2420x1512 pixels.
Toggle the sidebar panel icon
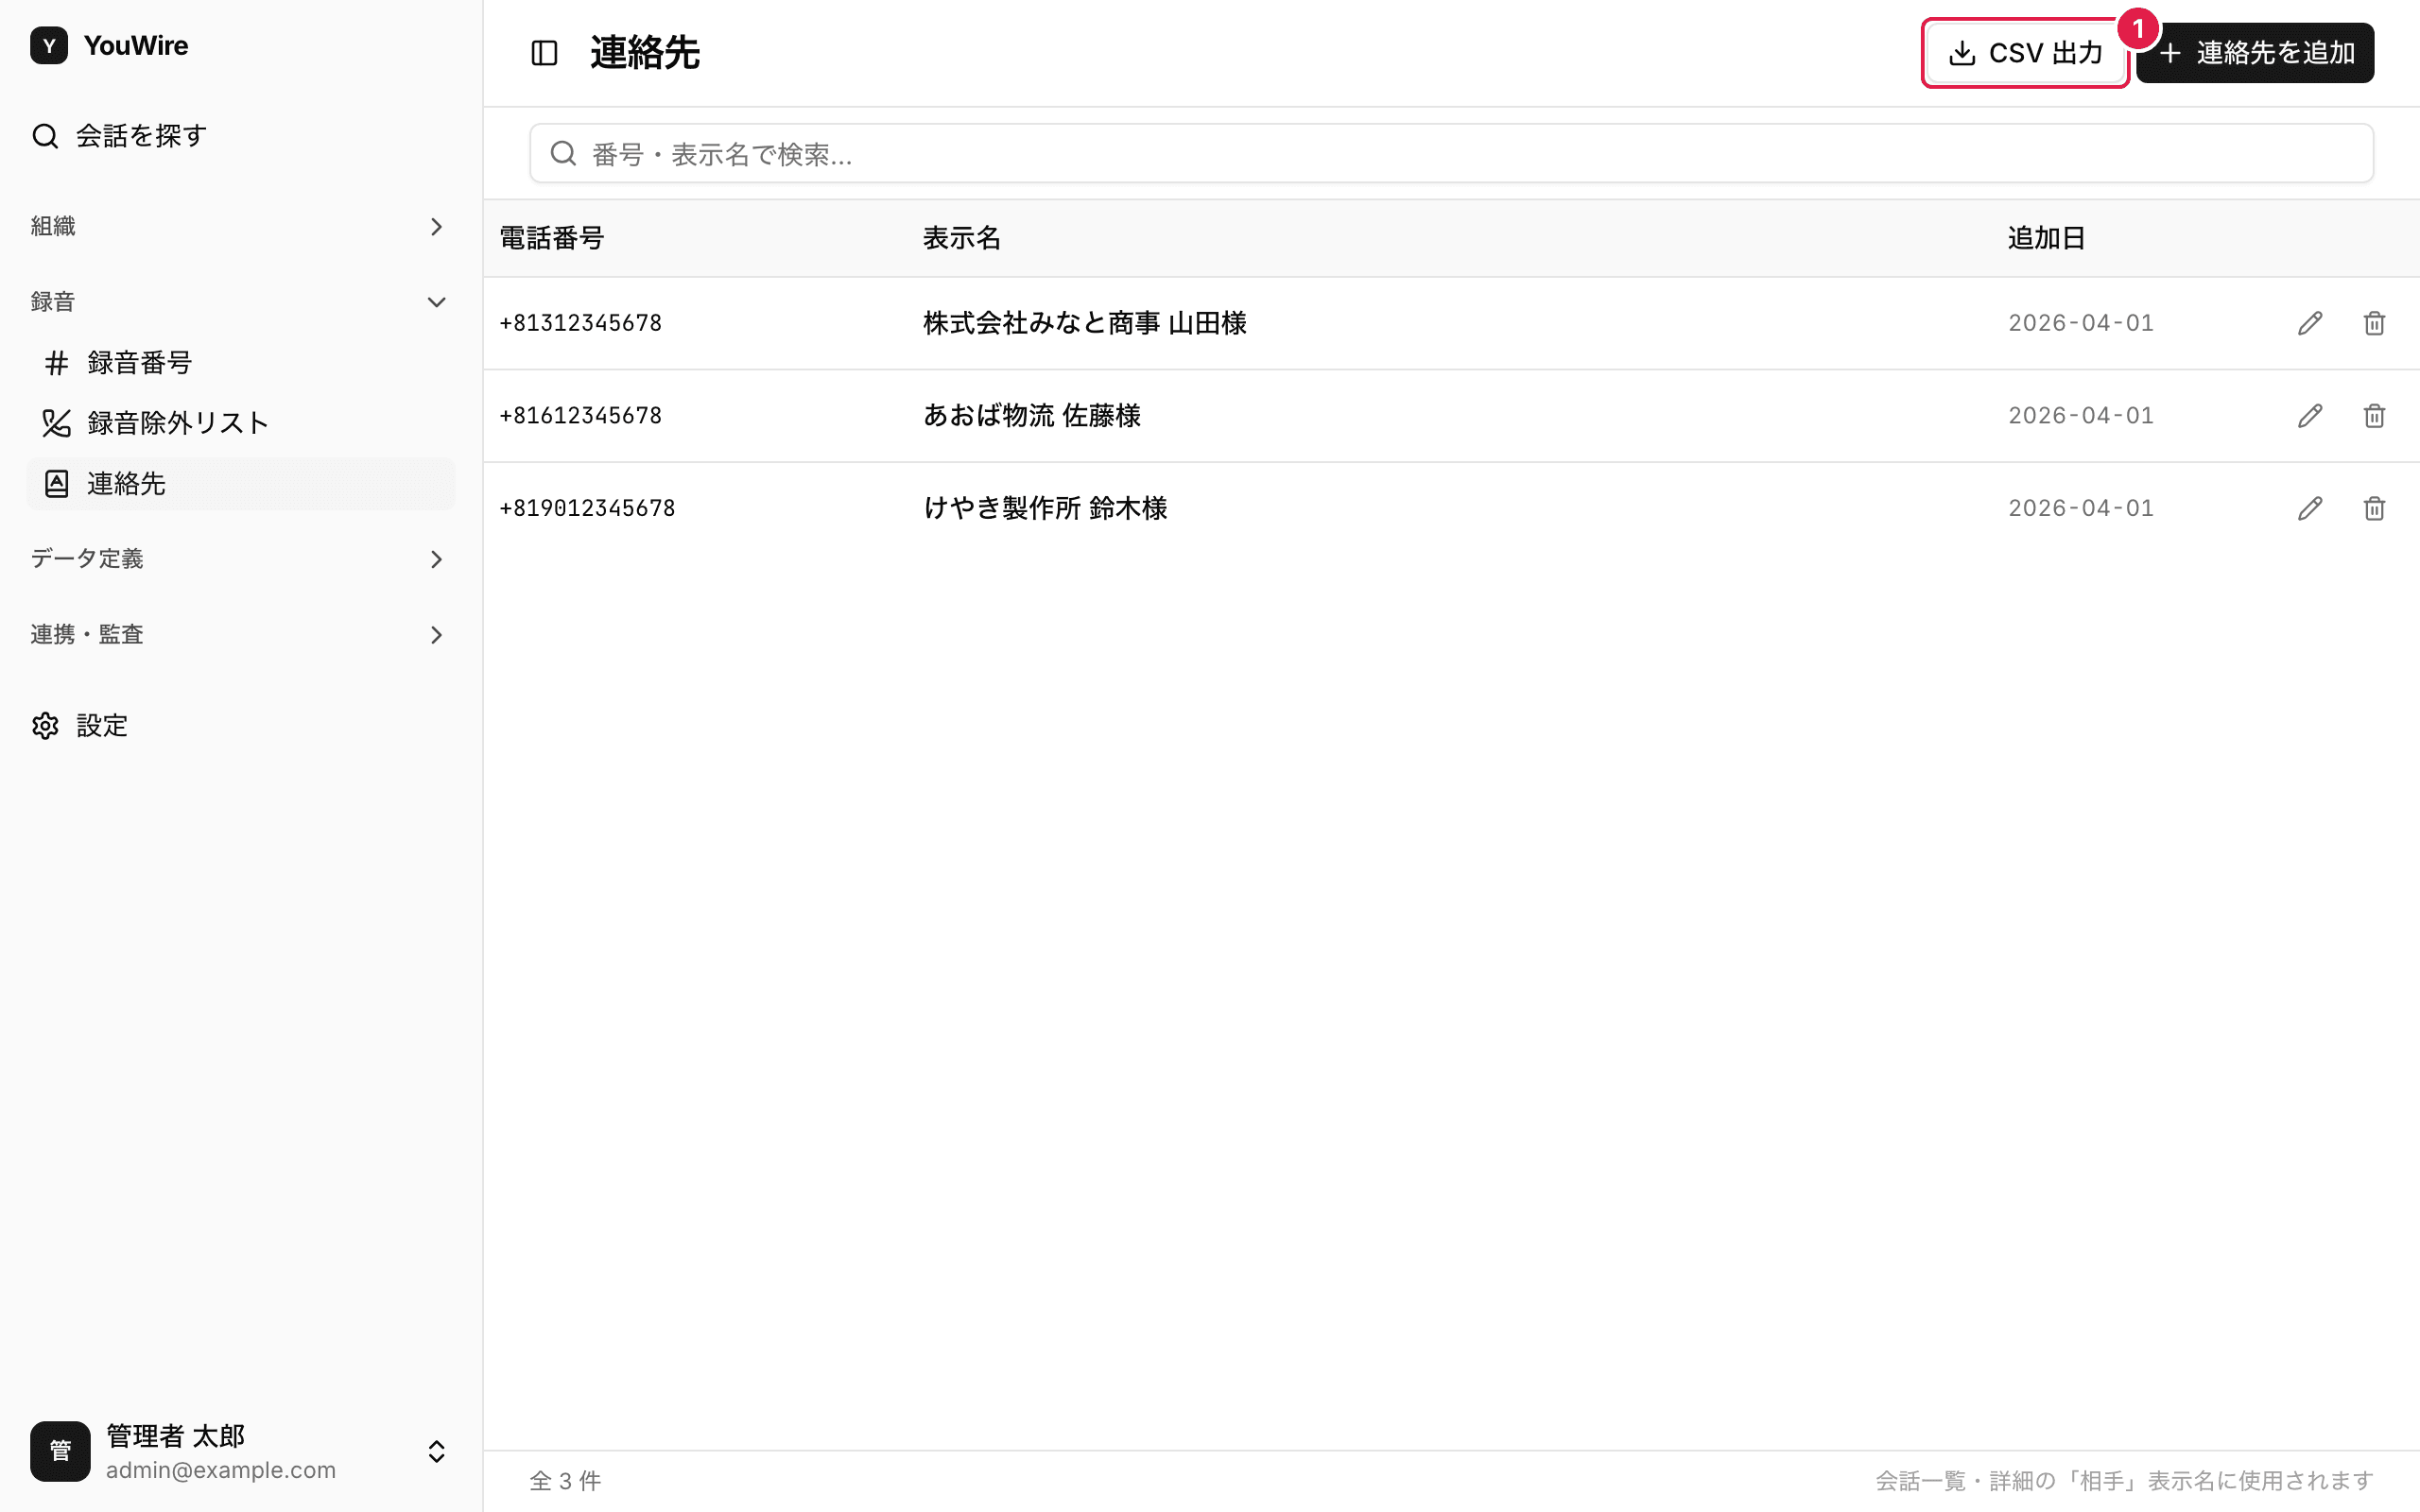pyautogui.click(x=544, y=53)
